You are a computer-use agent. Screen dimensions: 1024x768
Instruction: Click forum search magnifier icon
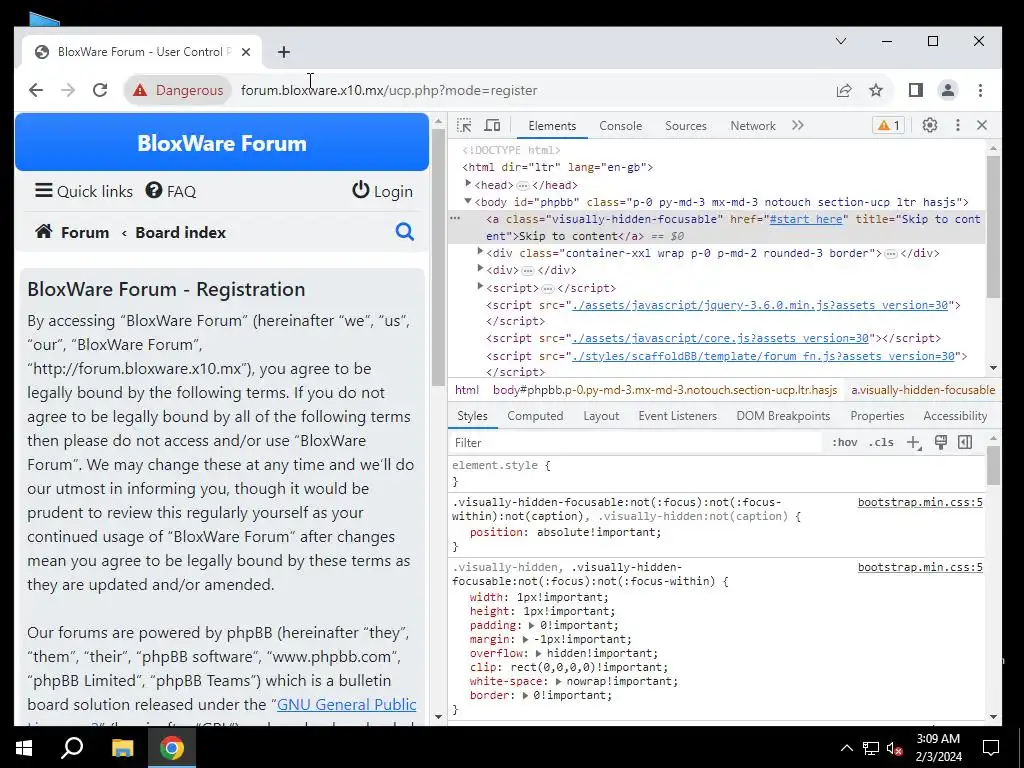click(x=405, y=232)
